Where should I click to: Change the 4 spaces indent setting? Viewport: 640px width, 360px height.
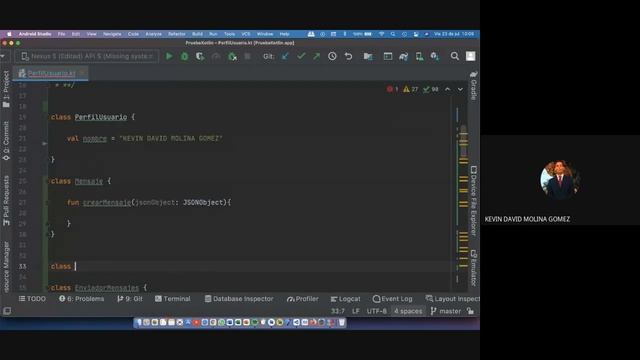pos(408,311)
